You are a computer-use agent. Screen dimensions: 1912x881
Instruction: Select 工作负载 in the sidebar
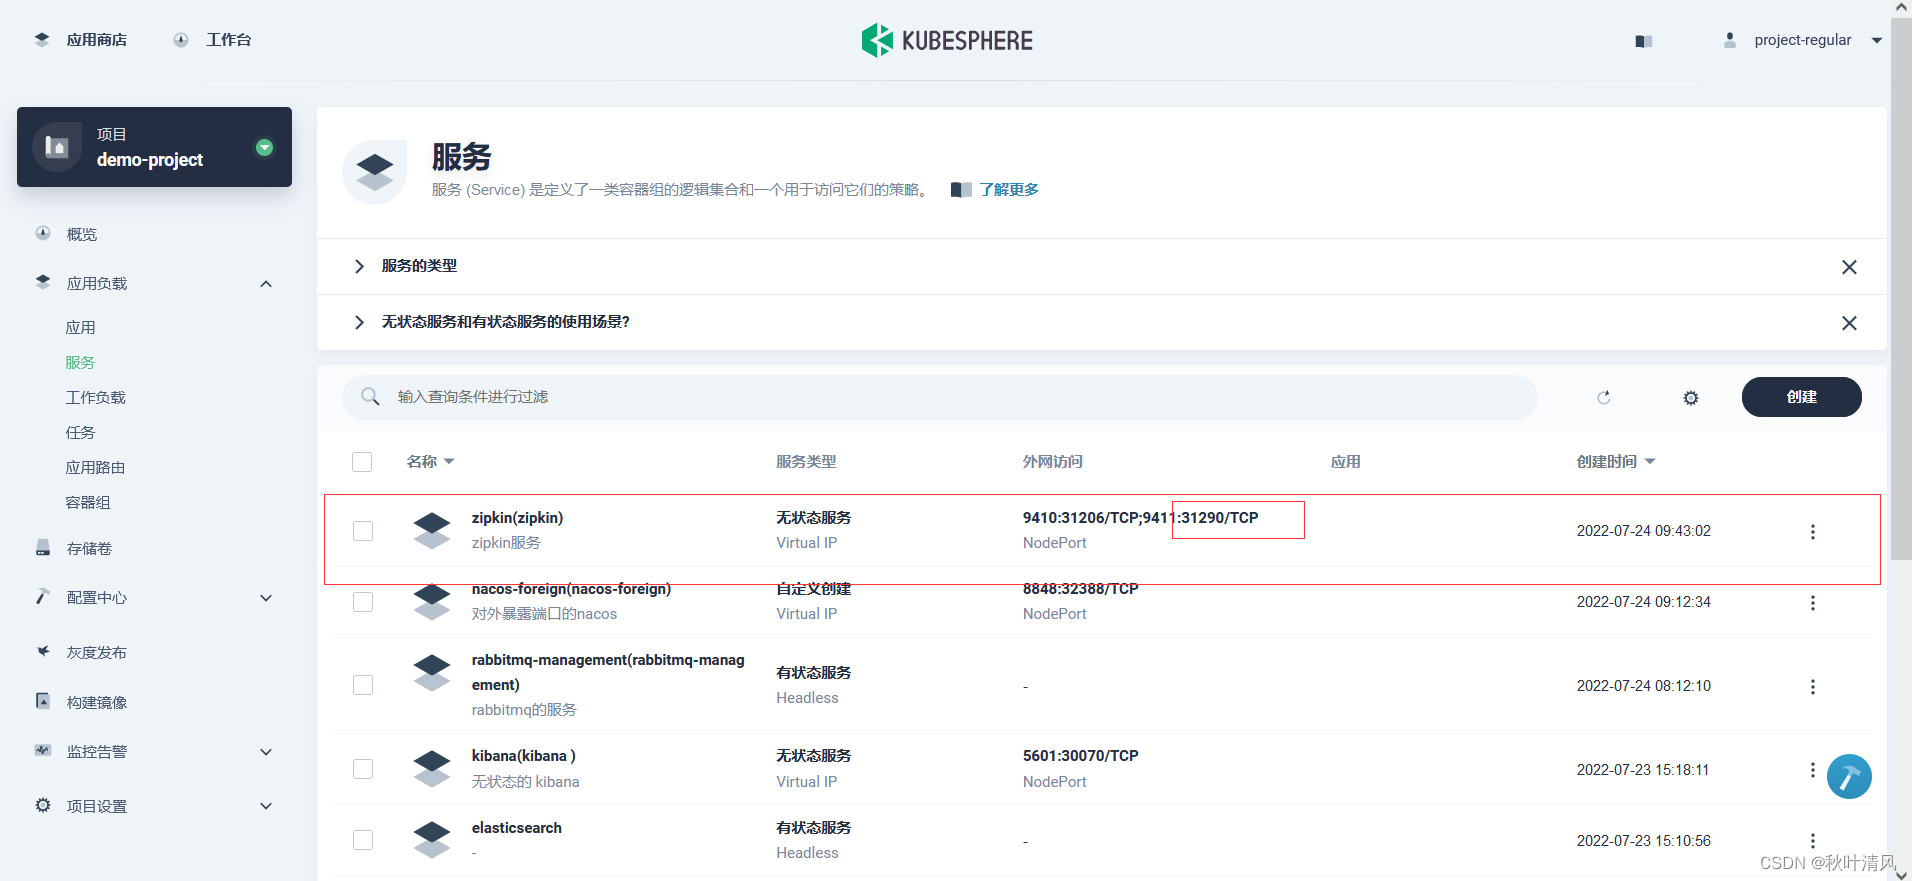coord(96,397)
